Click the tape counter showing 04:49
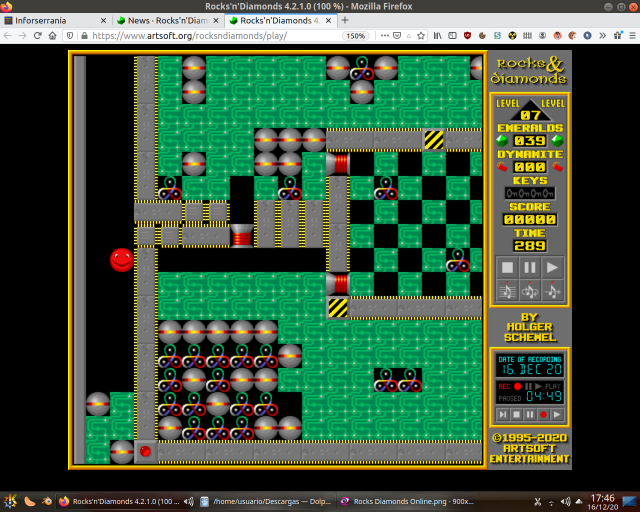The image size is (640, 512). 544,396
